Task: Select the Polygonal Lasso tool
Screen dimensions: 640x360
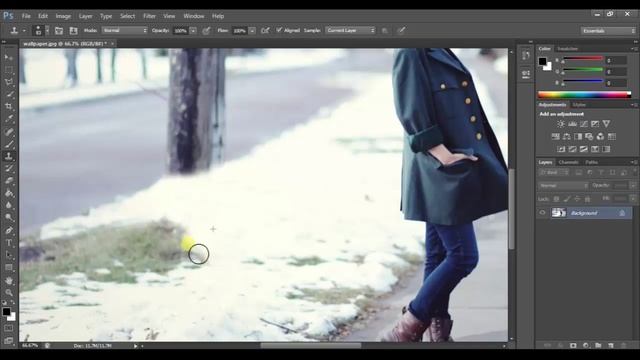Action: 9,82
